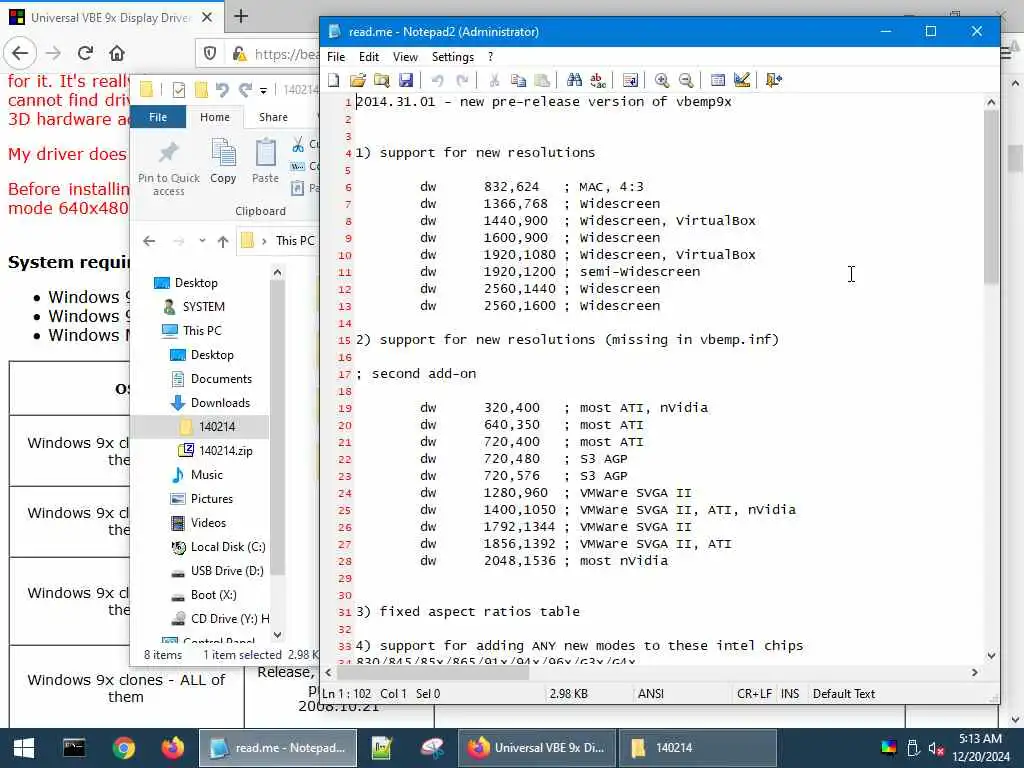The height and width of the screenshot is (768, 1024).
Task: Open the File tab in File Explorer
Action: (x=158, y=117)
